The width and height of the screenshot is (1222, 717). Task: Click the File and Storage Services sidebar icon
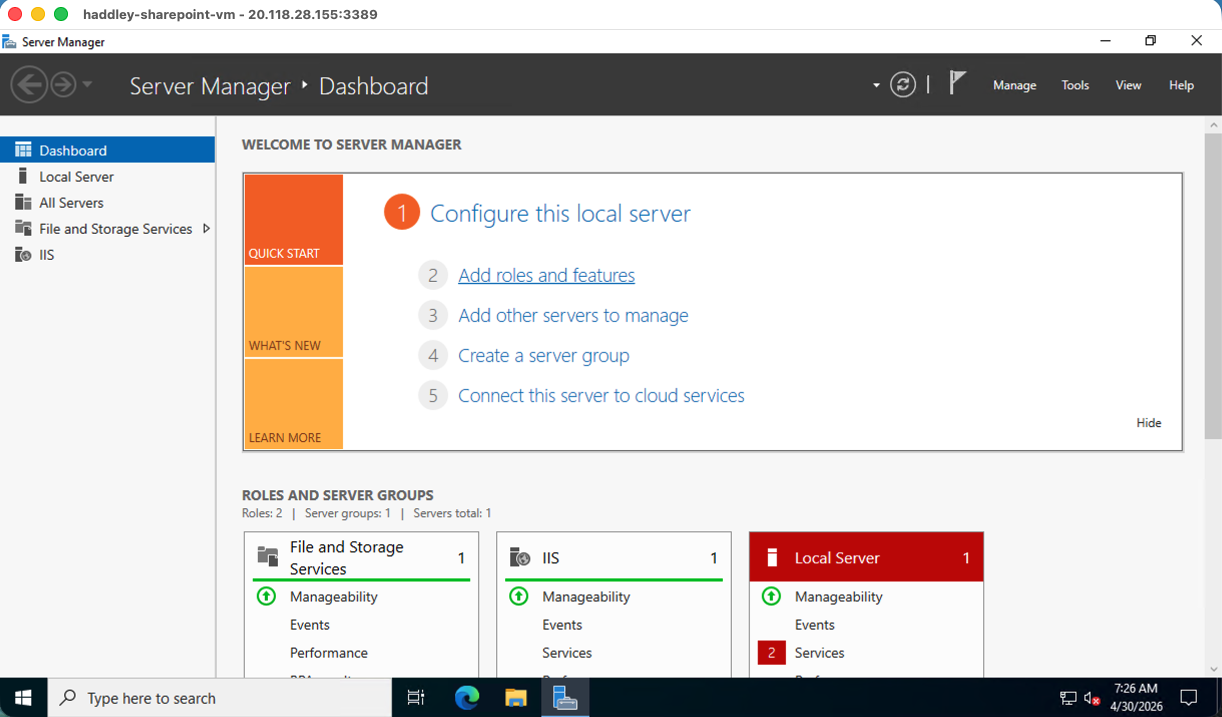pyautogui.click(x=23, y=228)
